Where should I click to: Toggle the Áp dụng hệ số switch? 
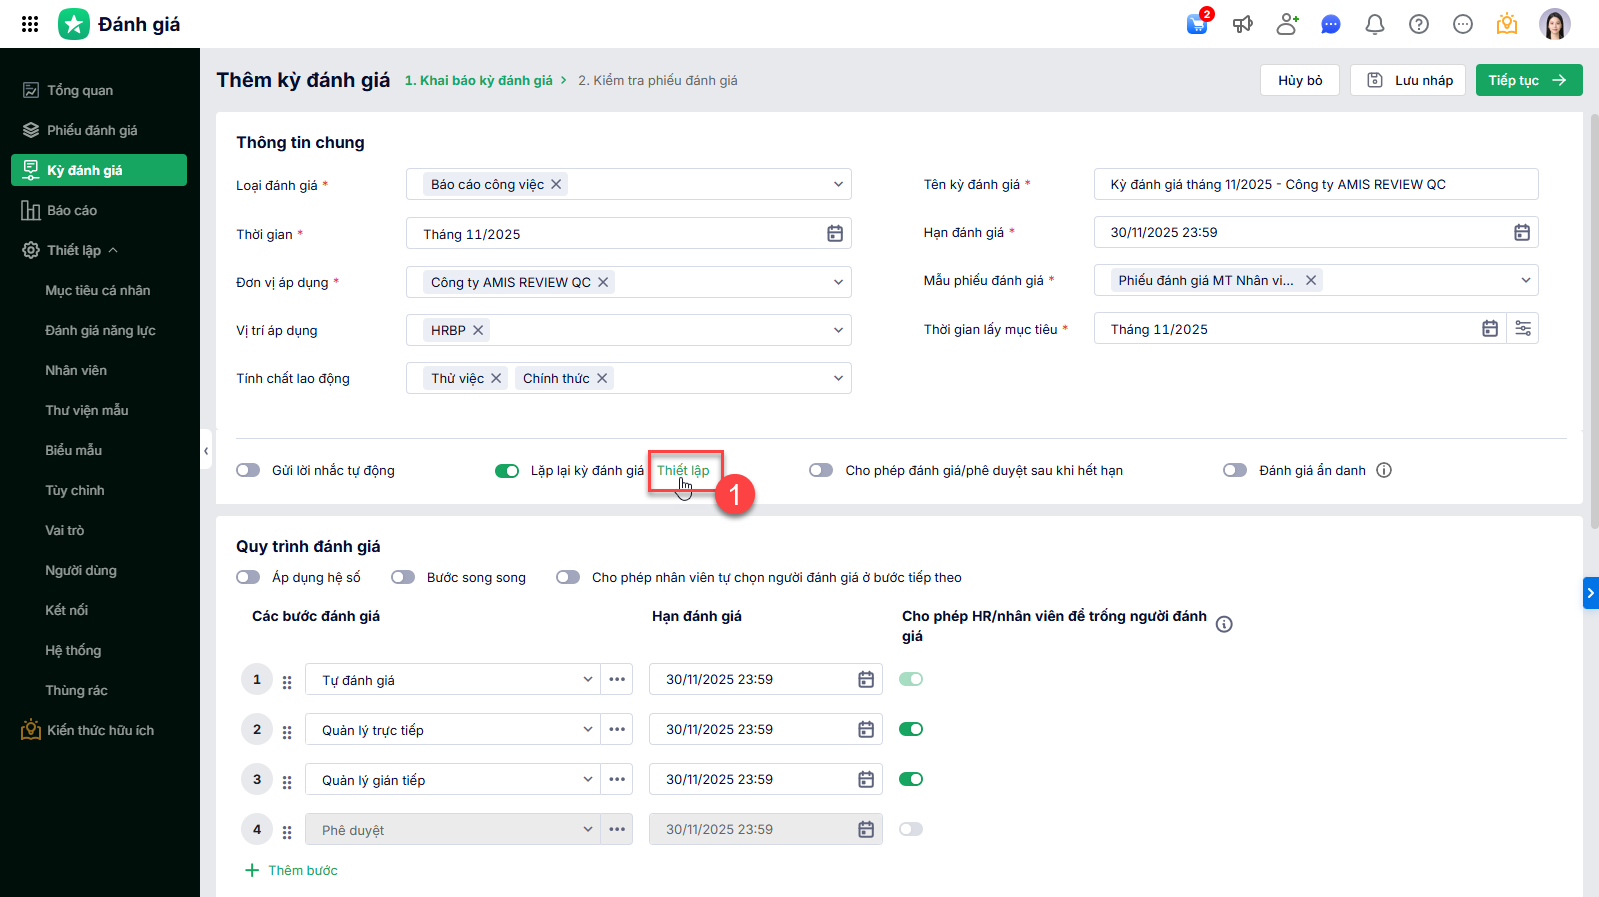pyautogui.click(x=248, y=578)
